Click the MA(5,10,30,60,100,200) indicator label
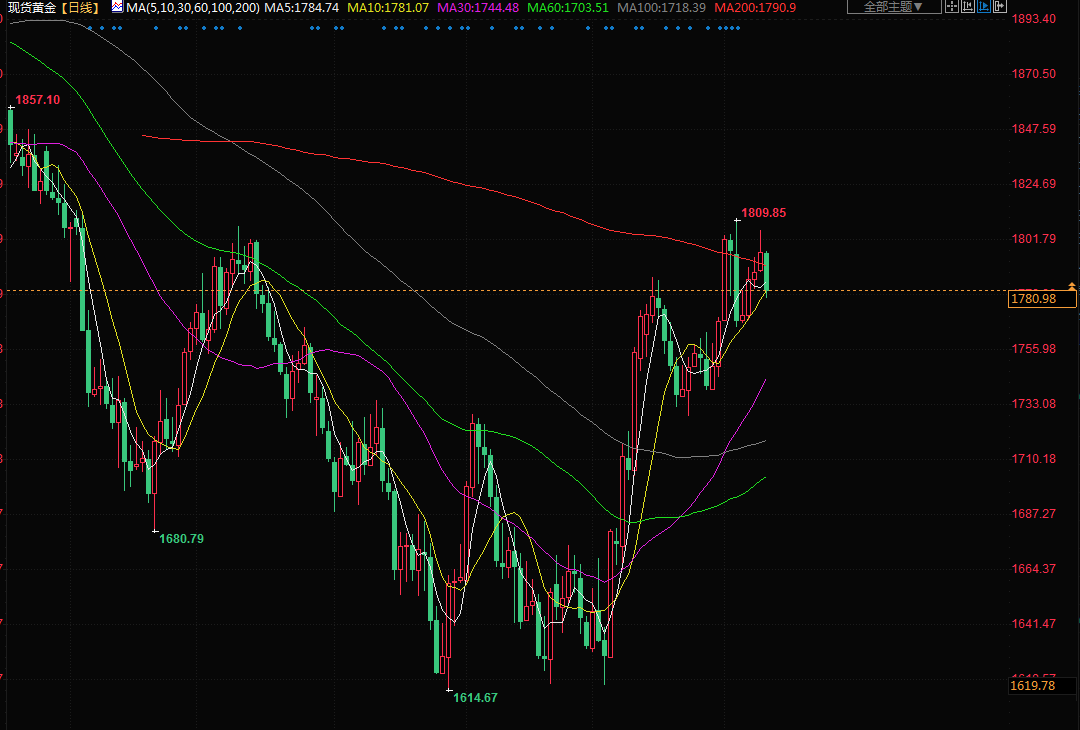This screenshot has height=730, width=1080. tap(193, 8)
